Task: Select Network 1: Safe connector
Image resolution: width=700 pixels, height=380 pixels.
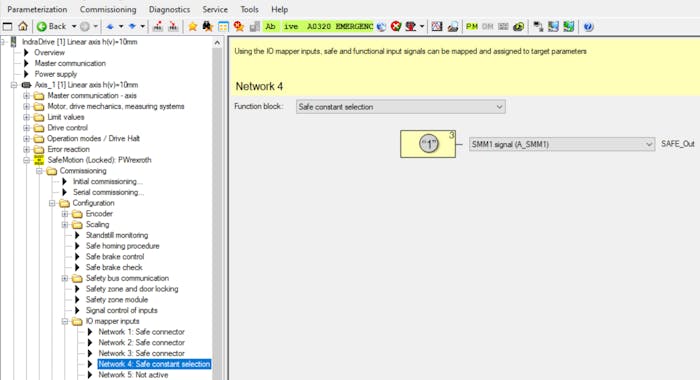Action: [142, 332]
